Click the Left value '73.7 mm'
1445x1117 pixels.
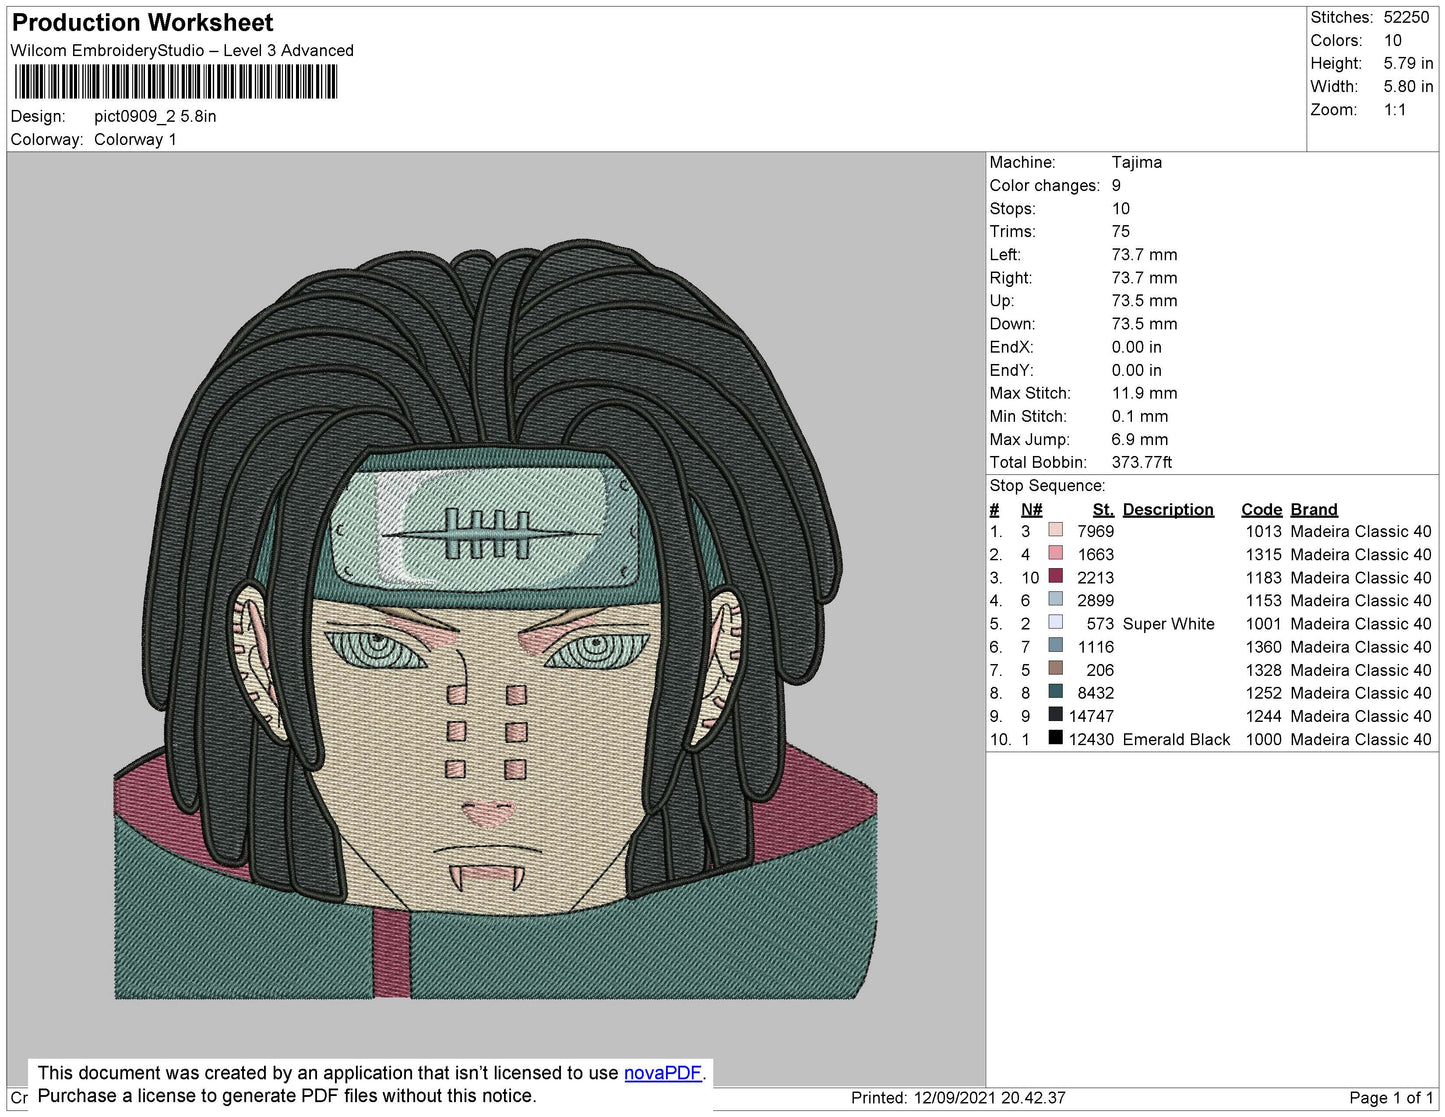click(1145, 254)
